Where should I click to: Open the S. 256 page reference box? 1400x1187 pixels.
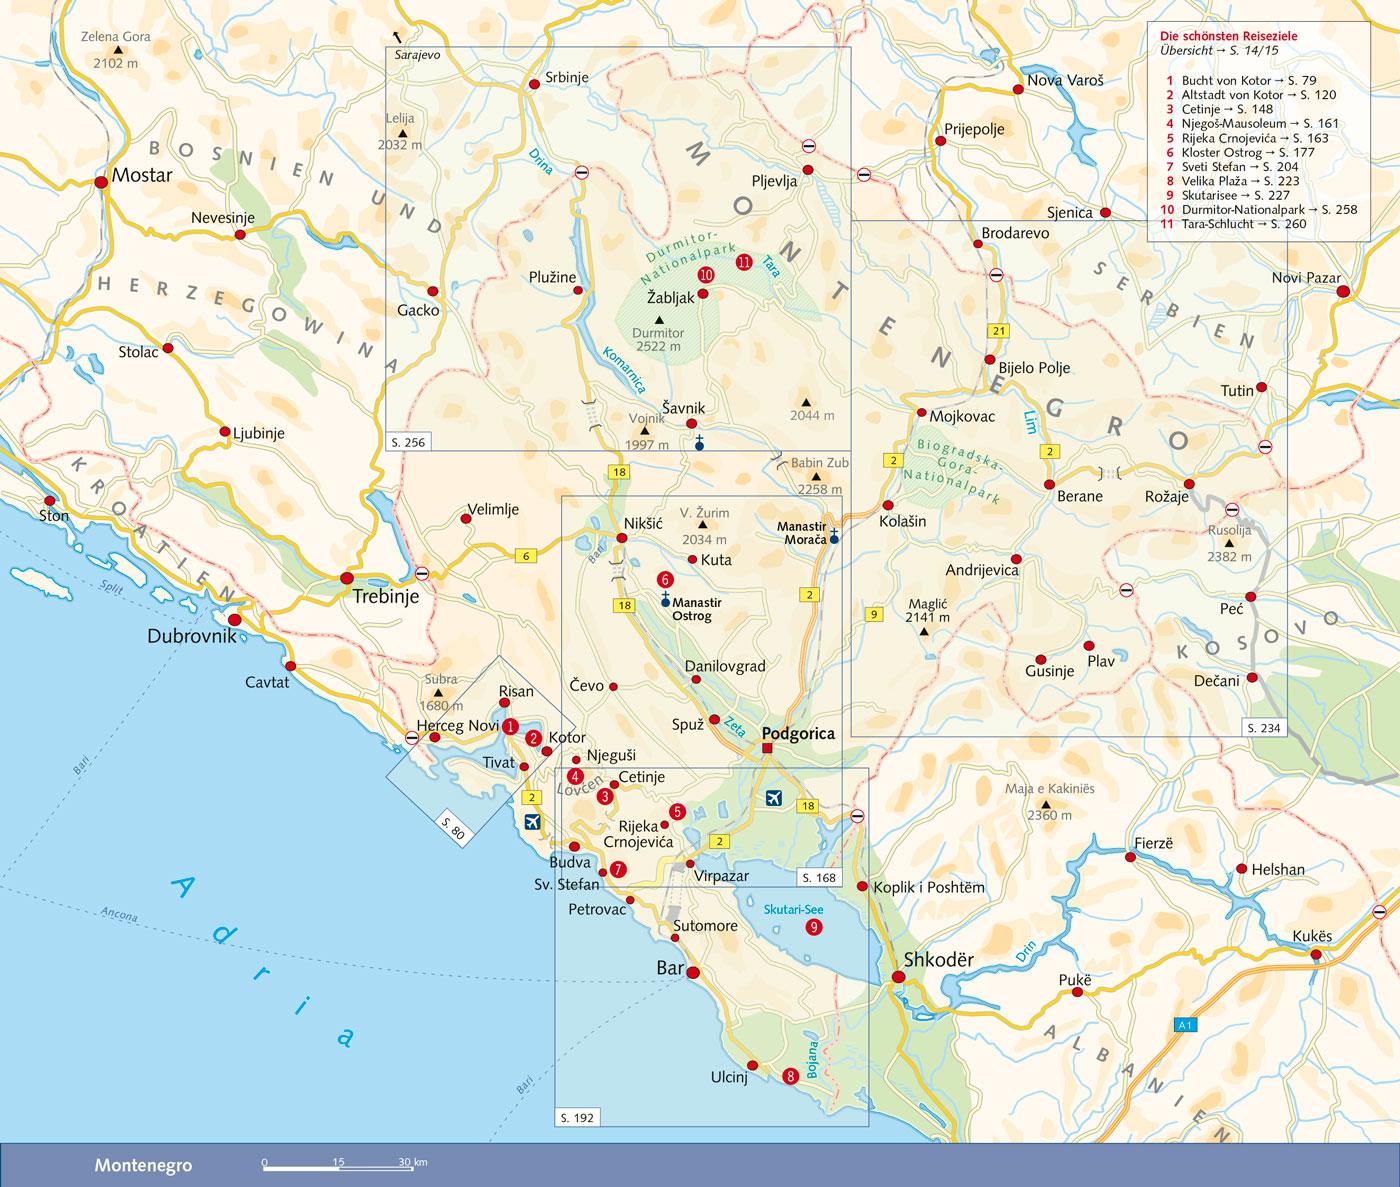coord(408,441)
